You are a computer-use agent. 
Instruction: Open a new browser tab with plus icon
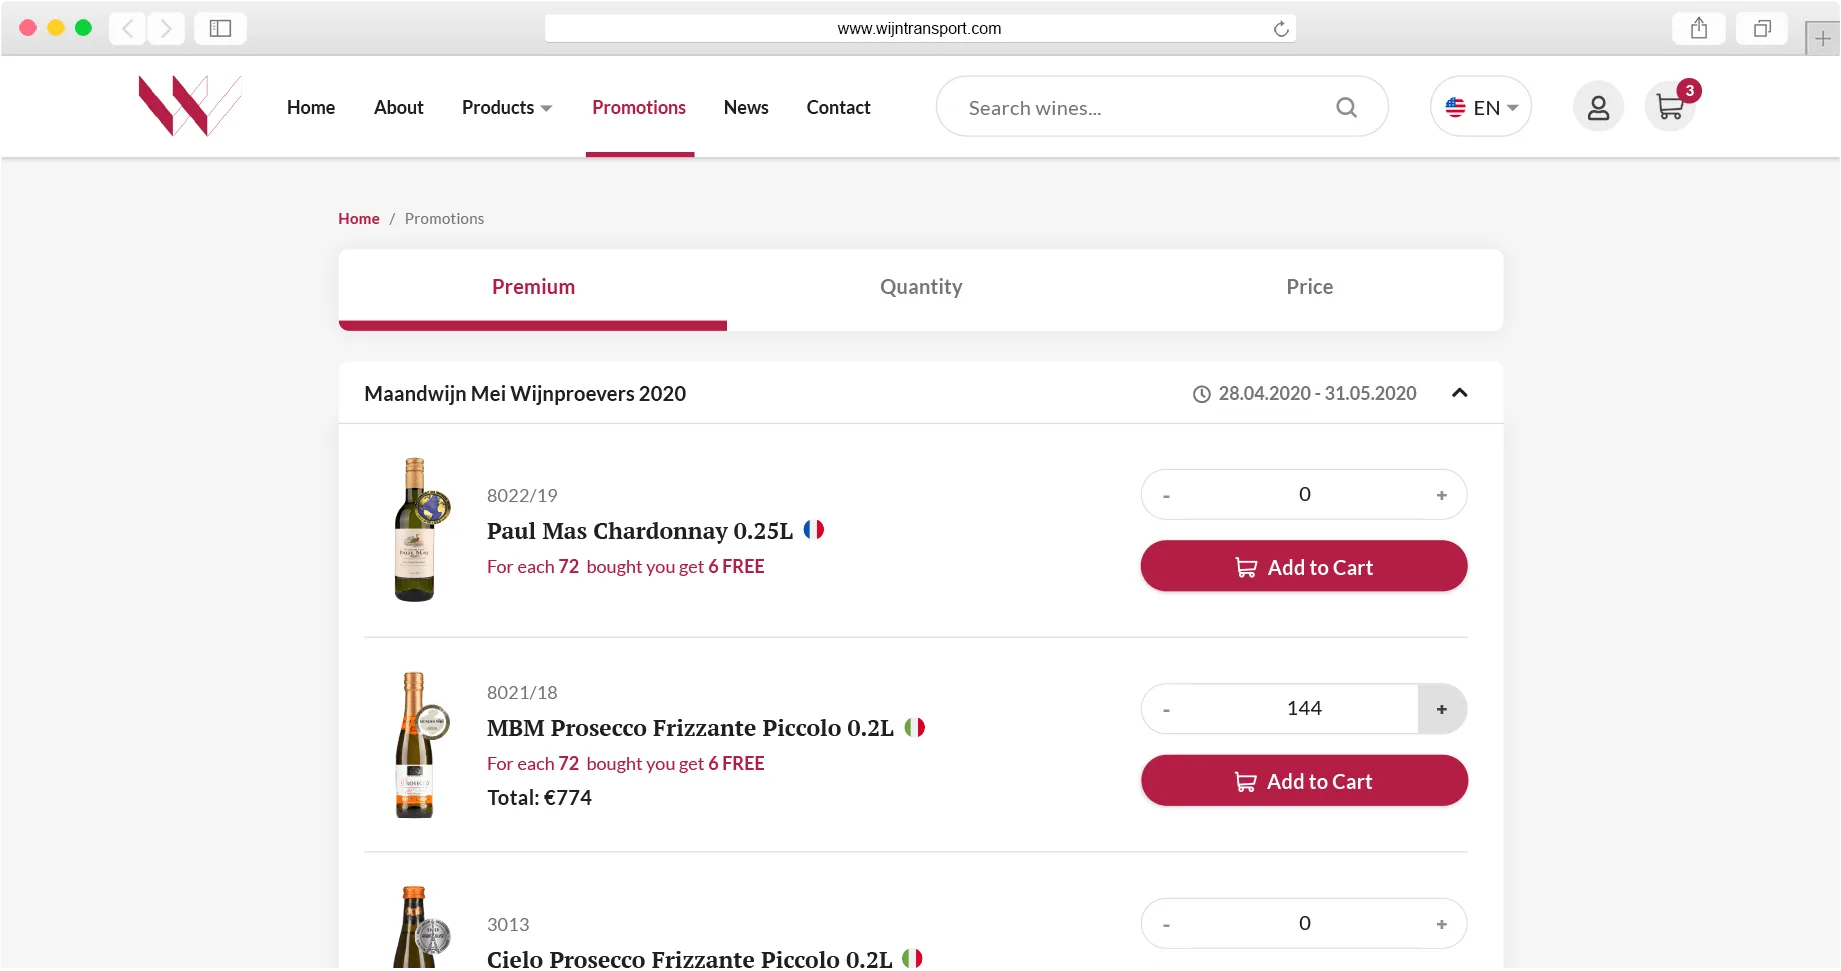(x=1823, y=39)
